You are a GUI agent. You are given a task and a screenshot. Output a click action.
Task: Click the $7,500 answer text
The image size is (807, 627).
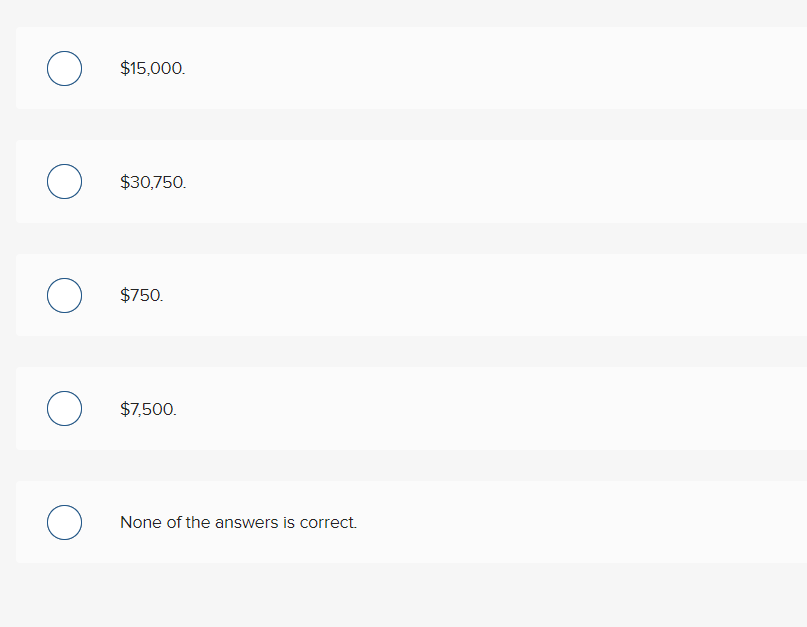[147, 408]
